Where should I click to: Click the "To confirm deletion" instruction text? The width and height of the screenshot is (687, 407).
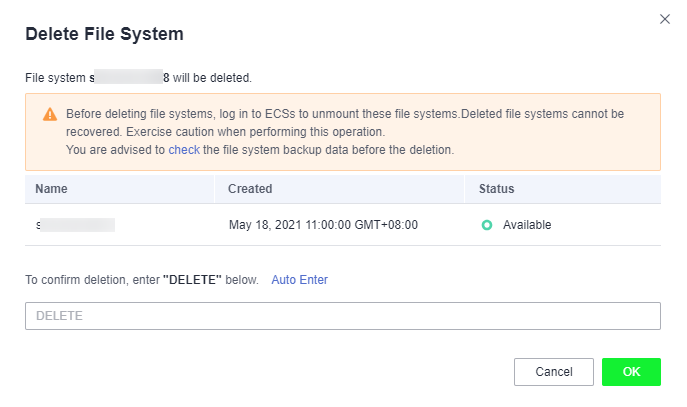(142, 280)
